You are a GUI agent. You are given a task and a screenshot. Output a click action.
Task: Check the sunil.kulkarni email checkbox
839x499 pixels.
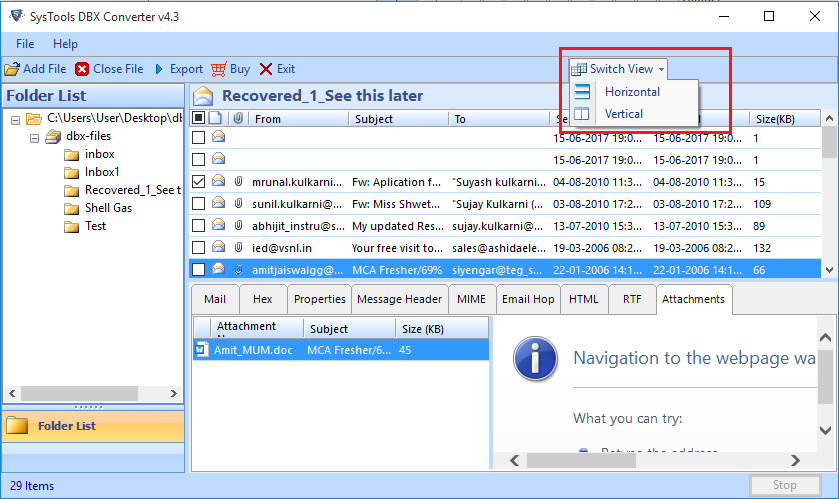point(199,203)
